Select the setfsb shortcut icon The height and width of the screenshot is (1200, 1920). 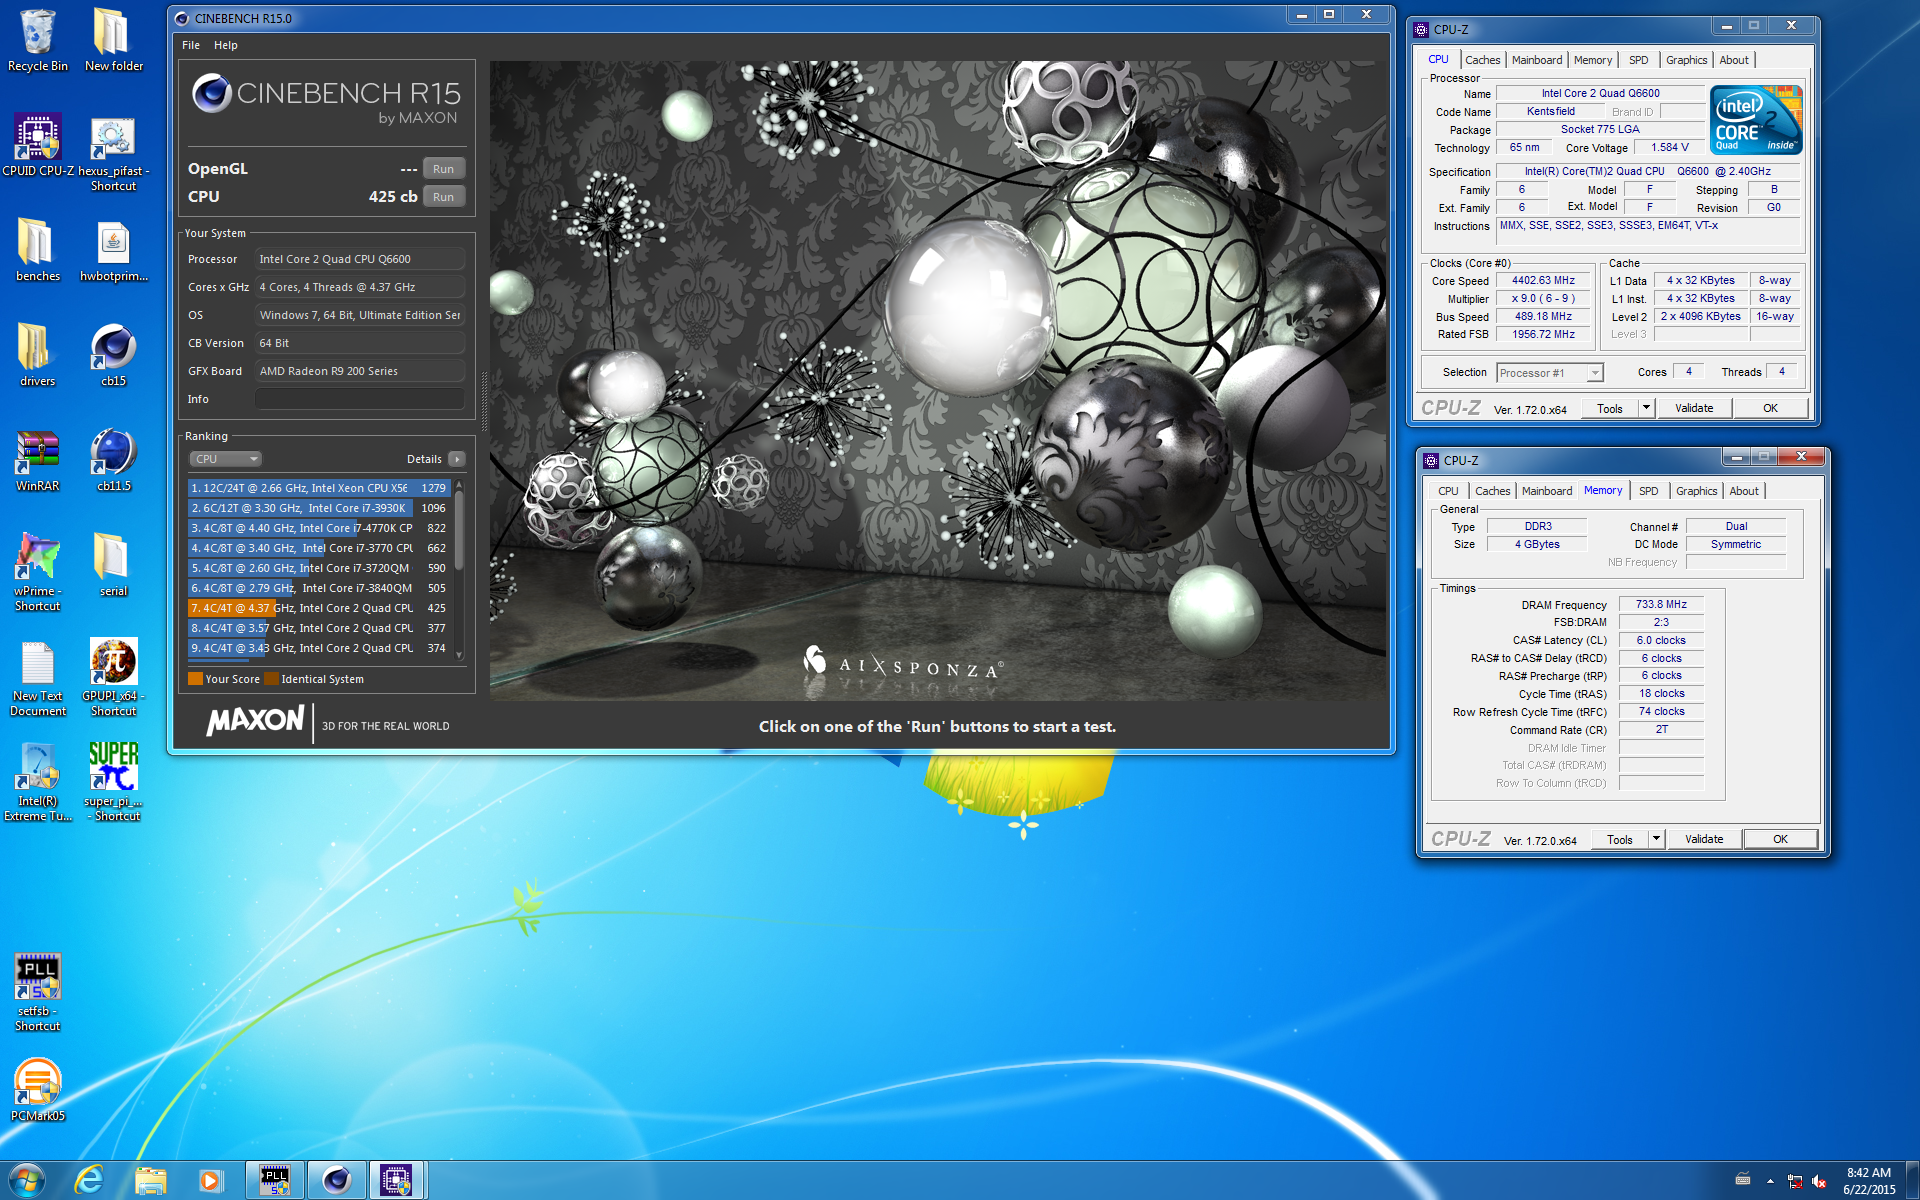tap(38, 992)
